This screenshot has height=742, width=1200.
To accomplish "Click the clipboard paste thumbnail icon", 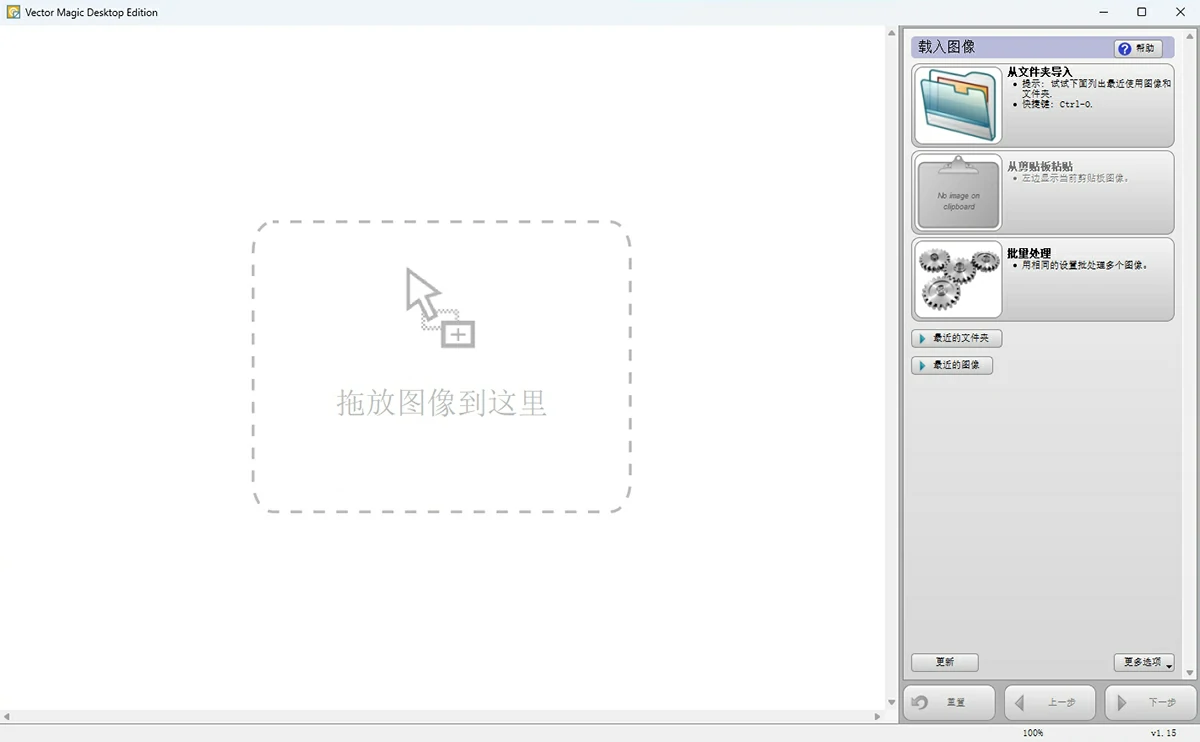I will [957, 192].
